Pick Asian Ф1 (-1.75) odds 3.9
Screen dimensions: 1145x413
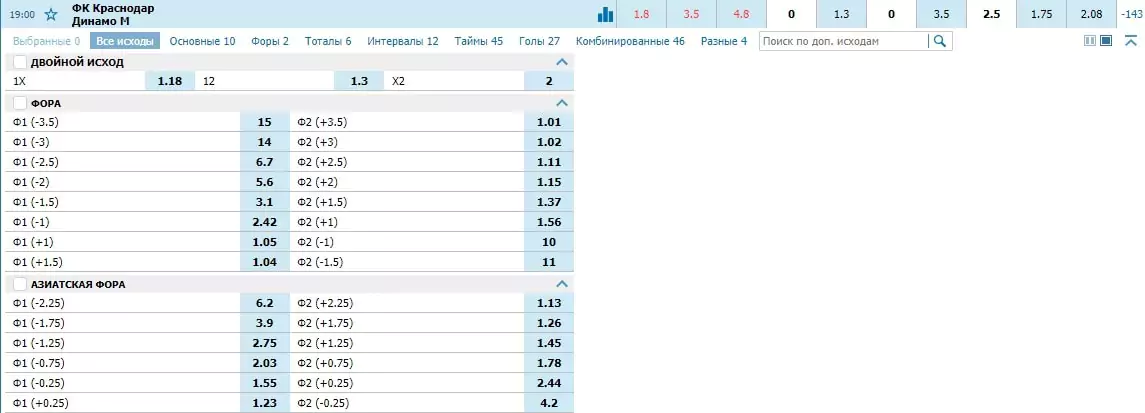click(x=265, y=323)
